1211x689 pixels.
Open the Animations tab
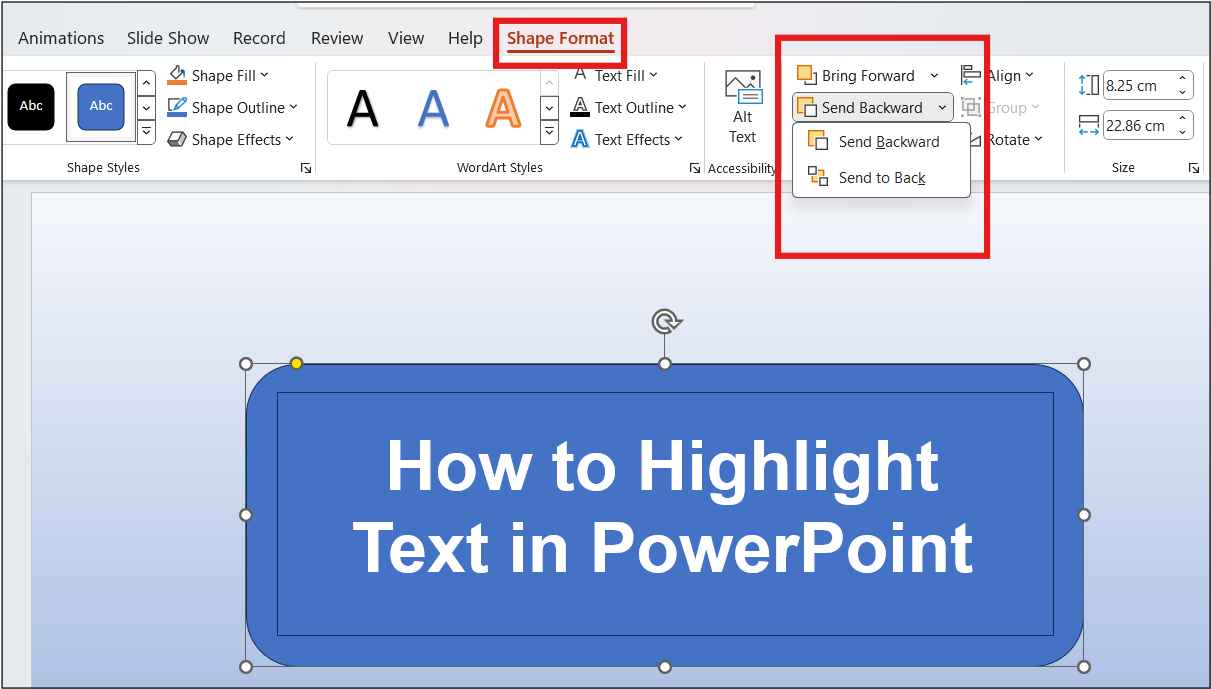tap(61, 38)
